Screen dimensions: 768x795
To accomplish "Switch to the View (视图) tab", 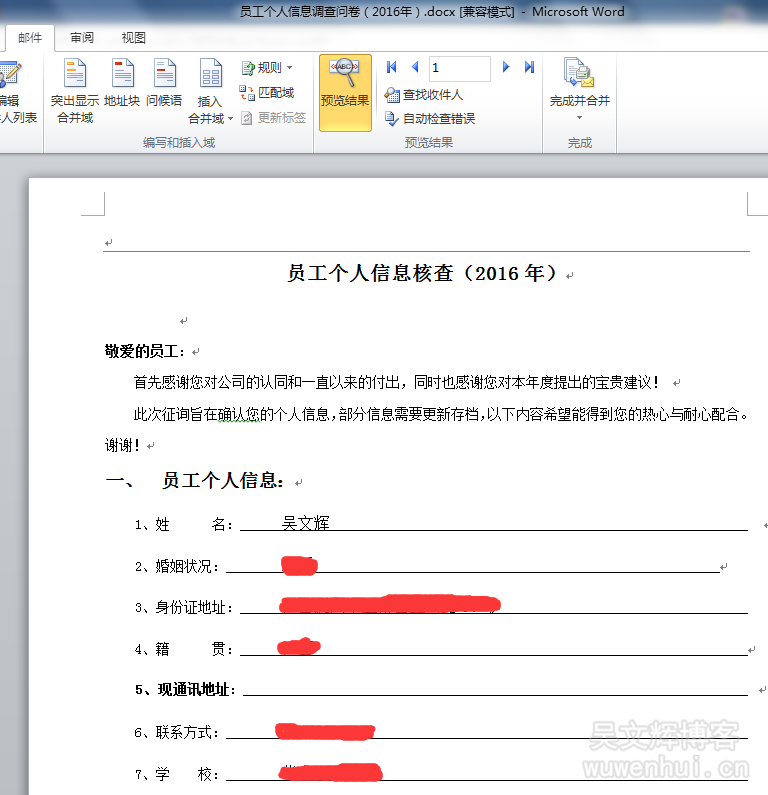I will tap(133, 38).
